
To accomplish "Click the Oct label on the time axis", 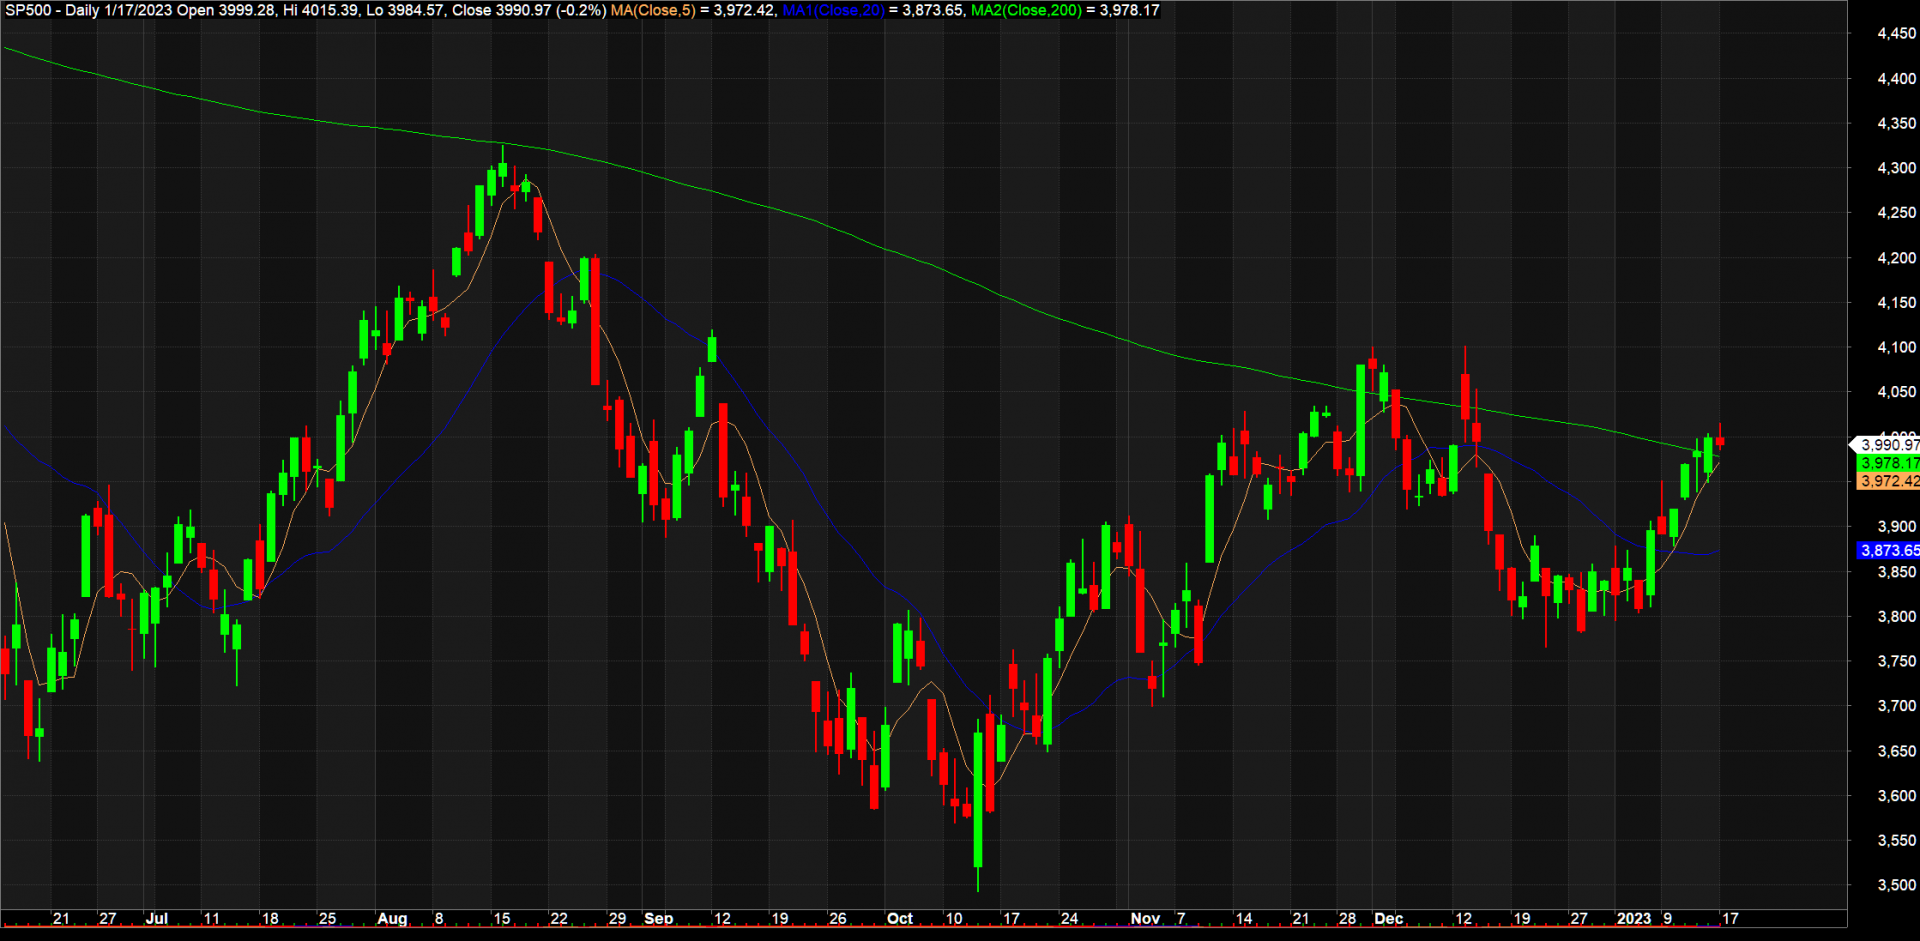I will pos(900,918).
